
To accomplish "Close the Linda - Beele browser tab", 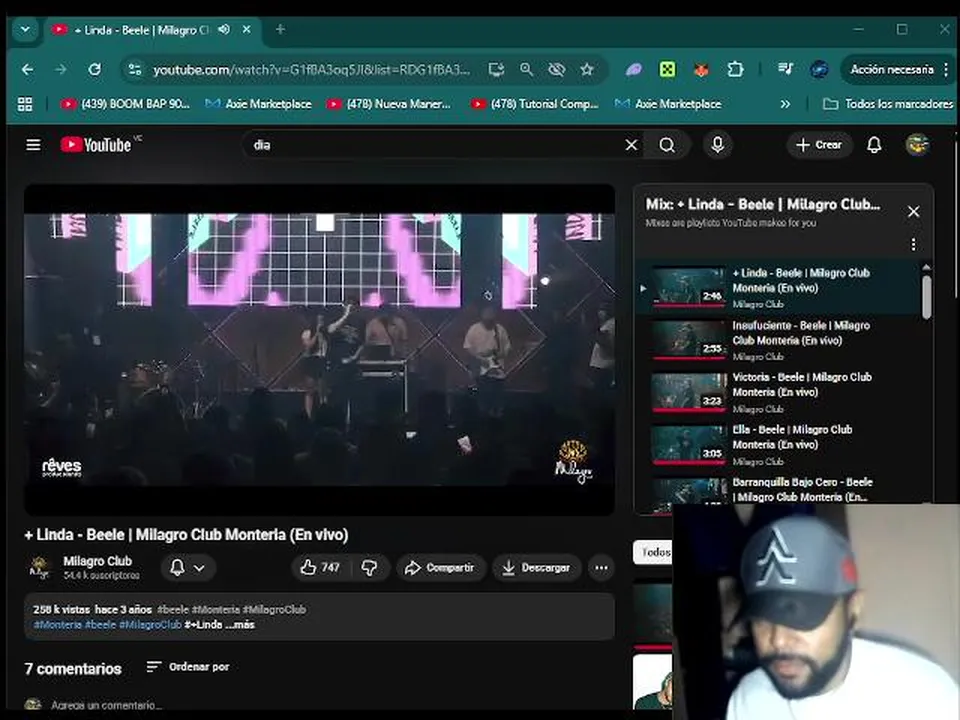I will click(x=246, y=29).
